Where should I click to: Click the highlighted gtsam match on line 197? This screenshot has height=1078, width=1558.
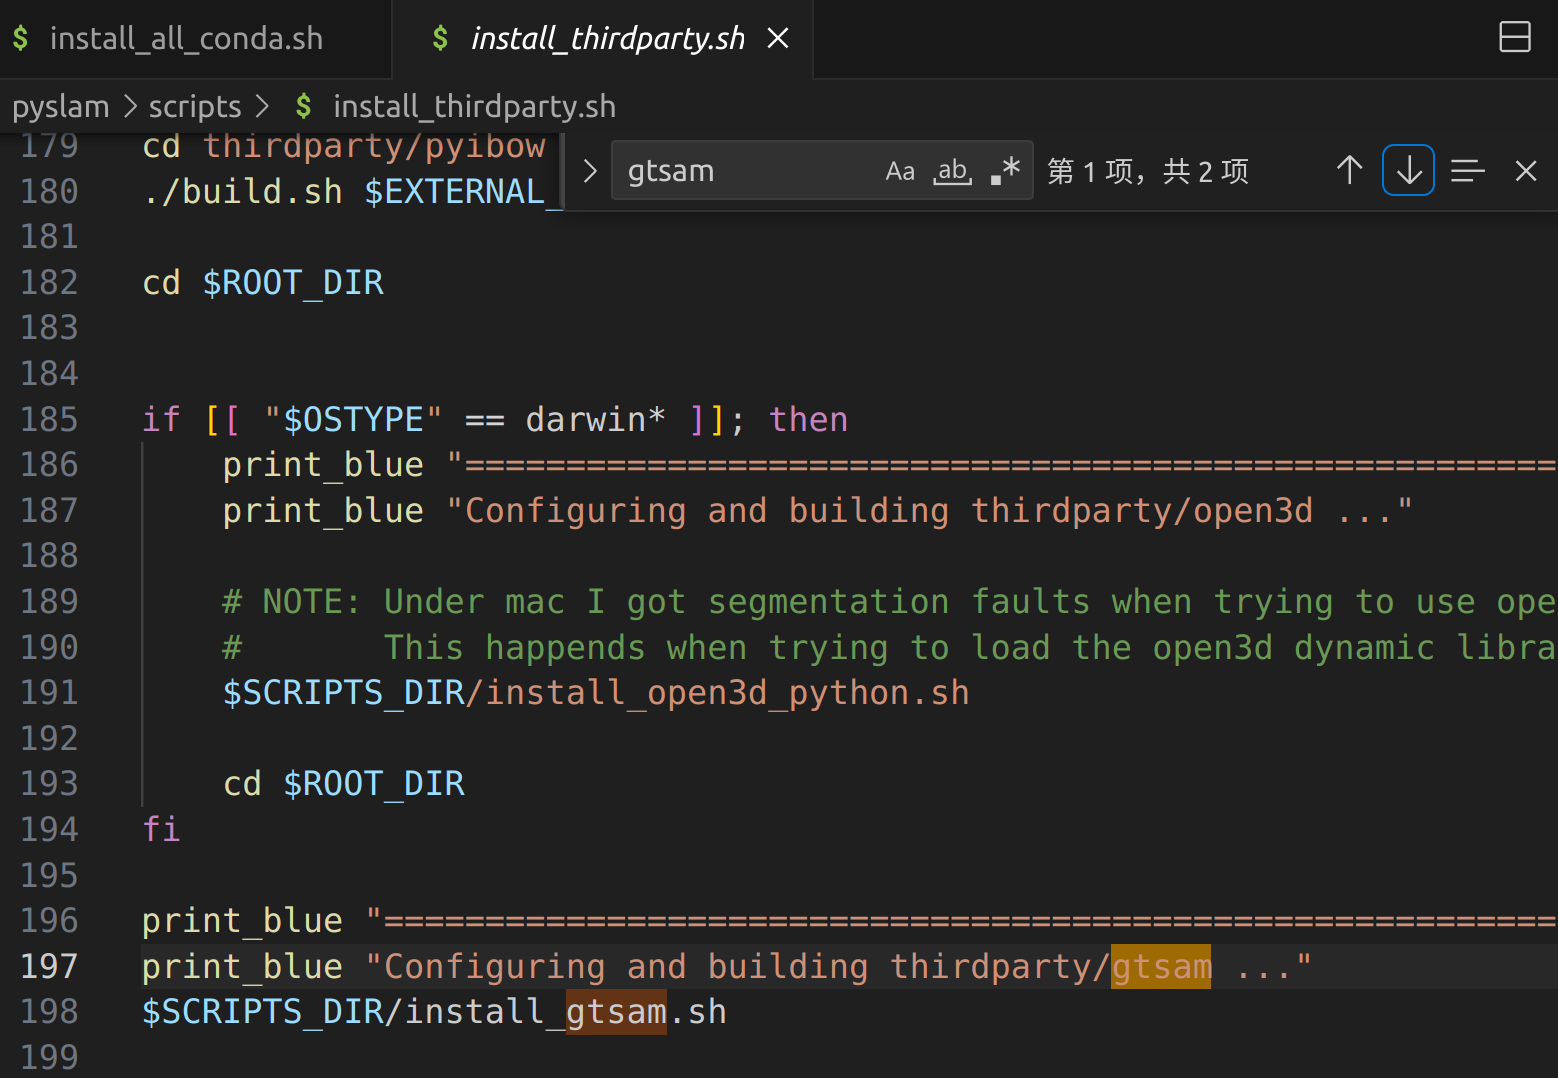coord(1161,966)
